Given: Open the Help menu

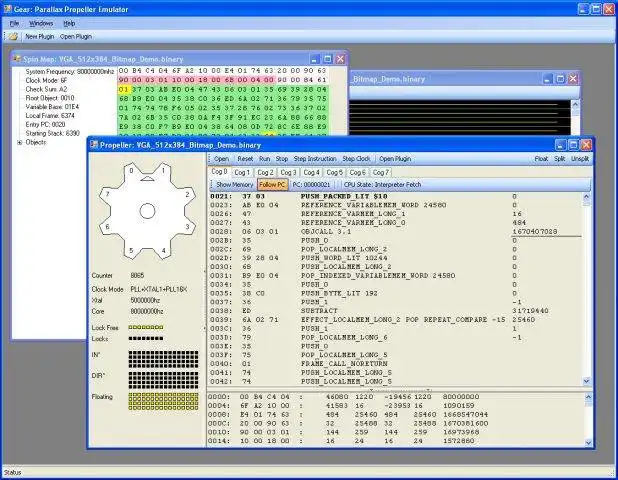Looking at the screenshot, I should 69,23.
